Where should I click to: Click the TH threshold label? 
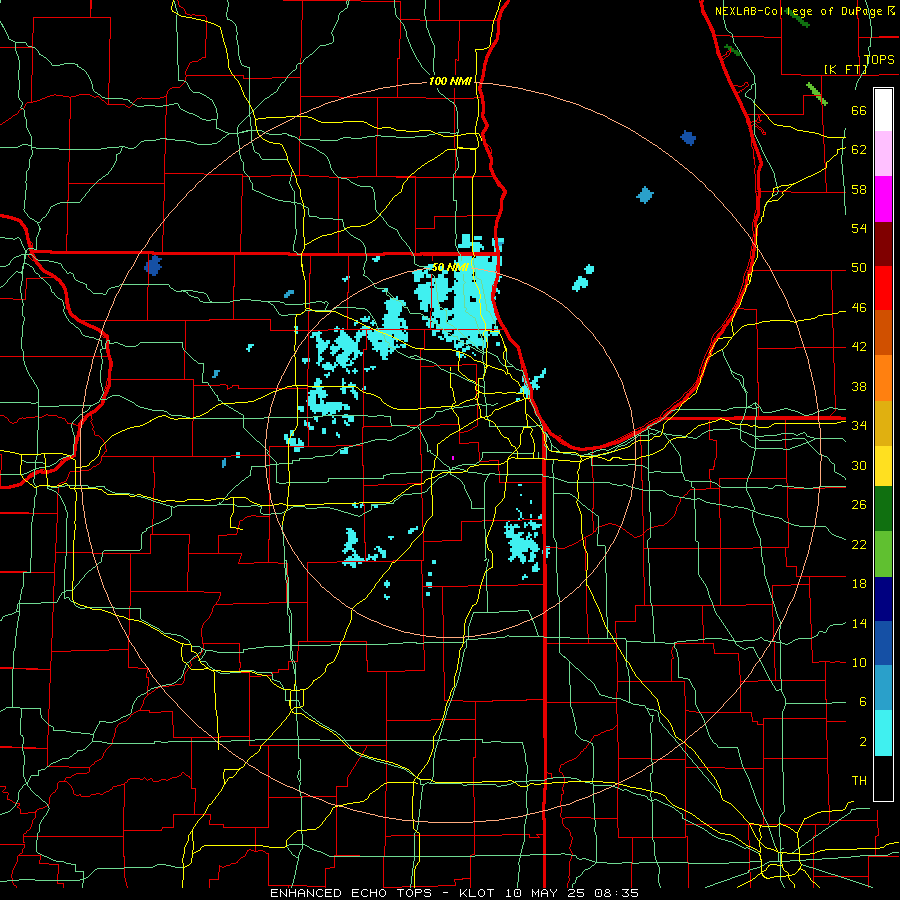(859, 781)
